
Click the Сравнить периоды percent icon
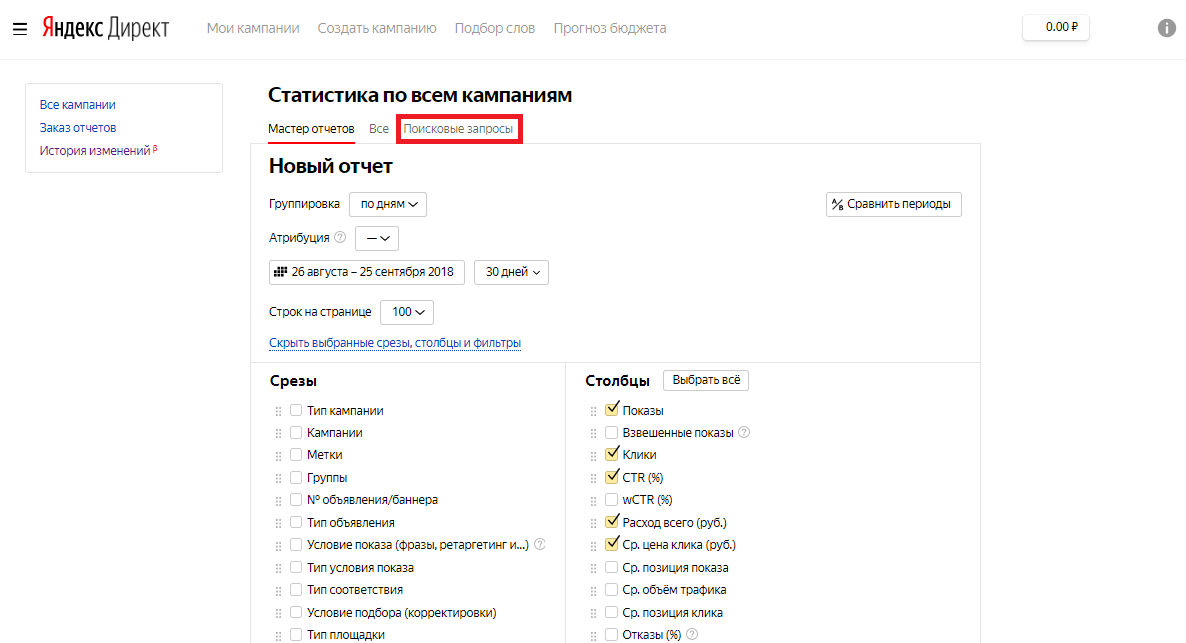pyautogui.click(x=837, y=204)
